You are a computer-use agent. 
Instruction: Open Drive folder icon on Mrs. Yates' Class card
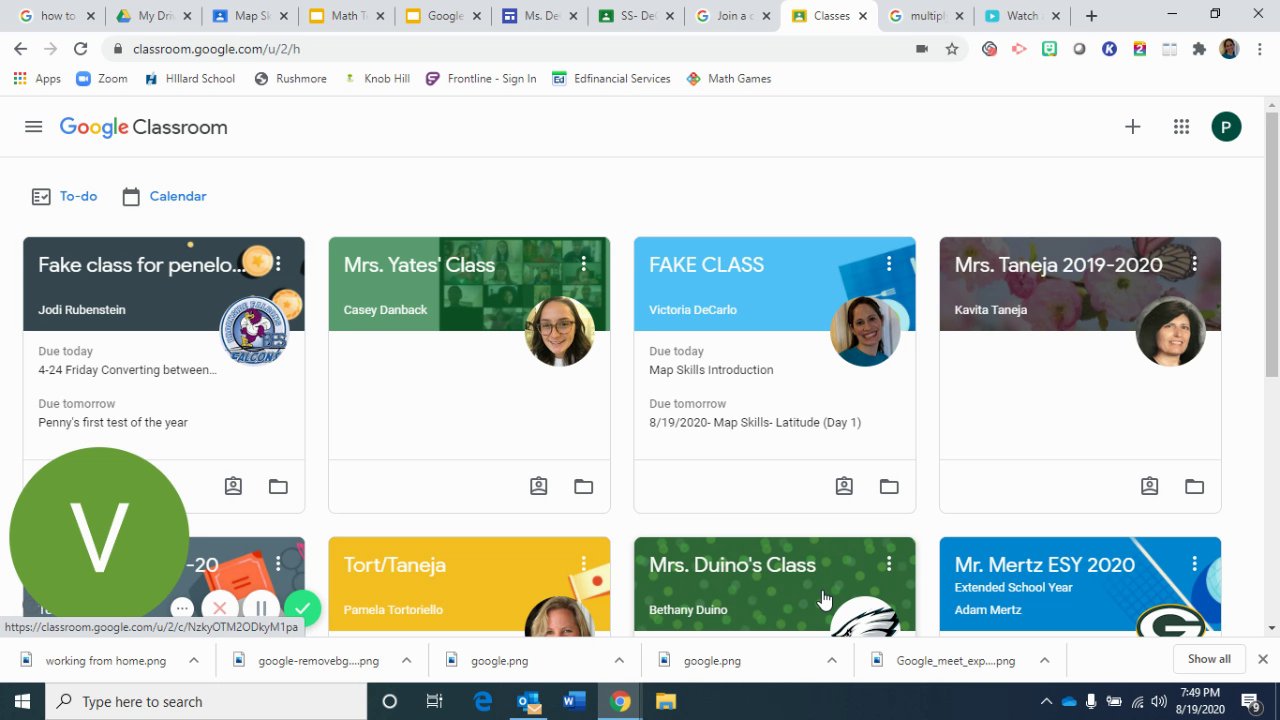(583, 487)
